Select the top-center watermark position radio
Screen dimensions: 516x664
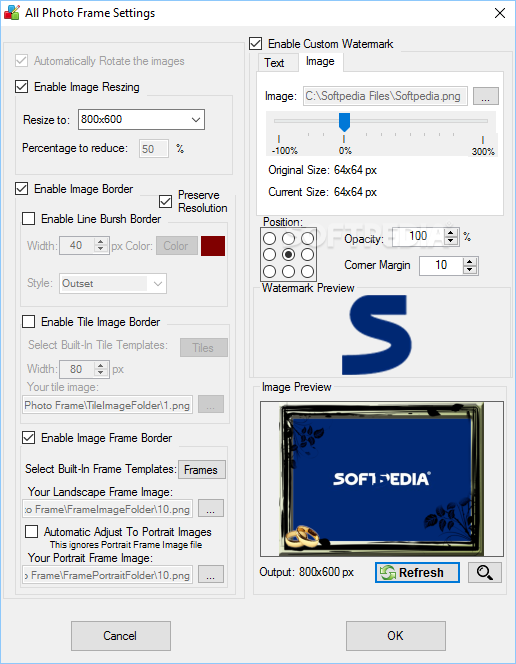click(x=288, y=238)
